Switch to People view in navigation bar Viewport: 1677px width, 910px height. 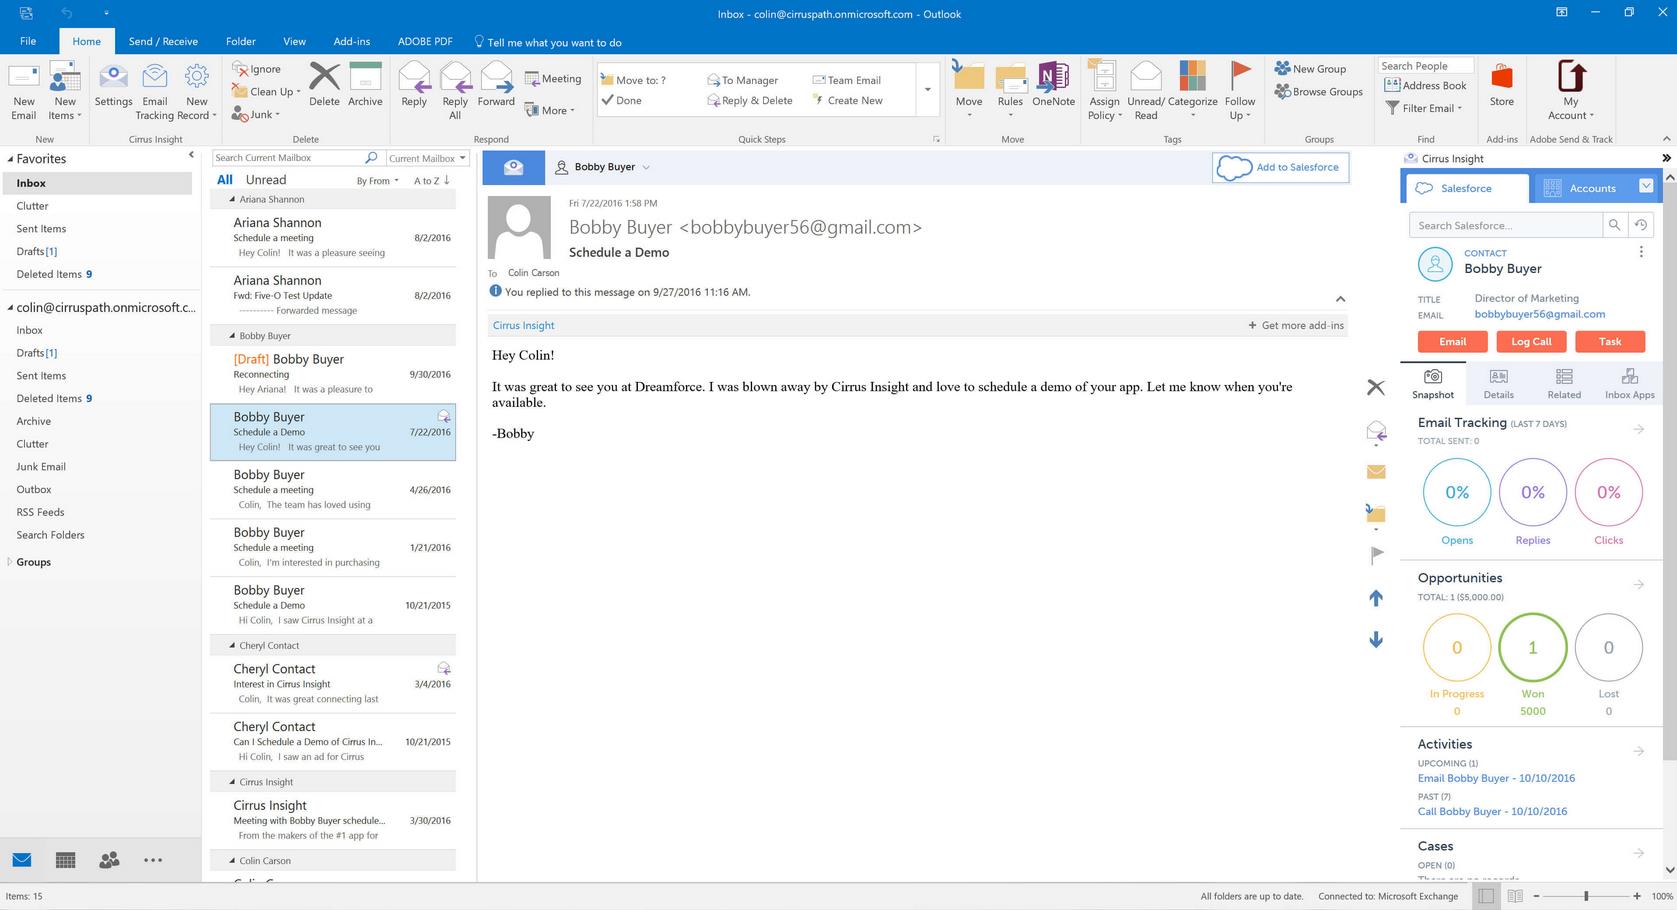[109, 860]
